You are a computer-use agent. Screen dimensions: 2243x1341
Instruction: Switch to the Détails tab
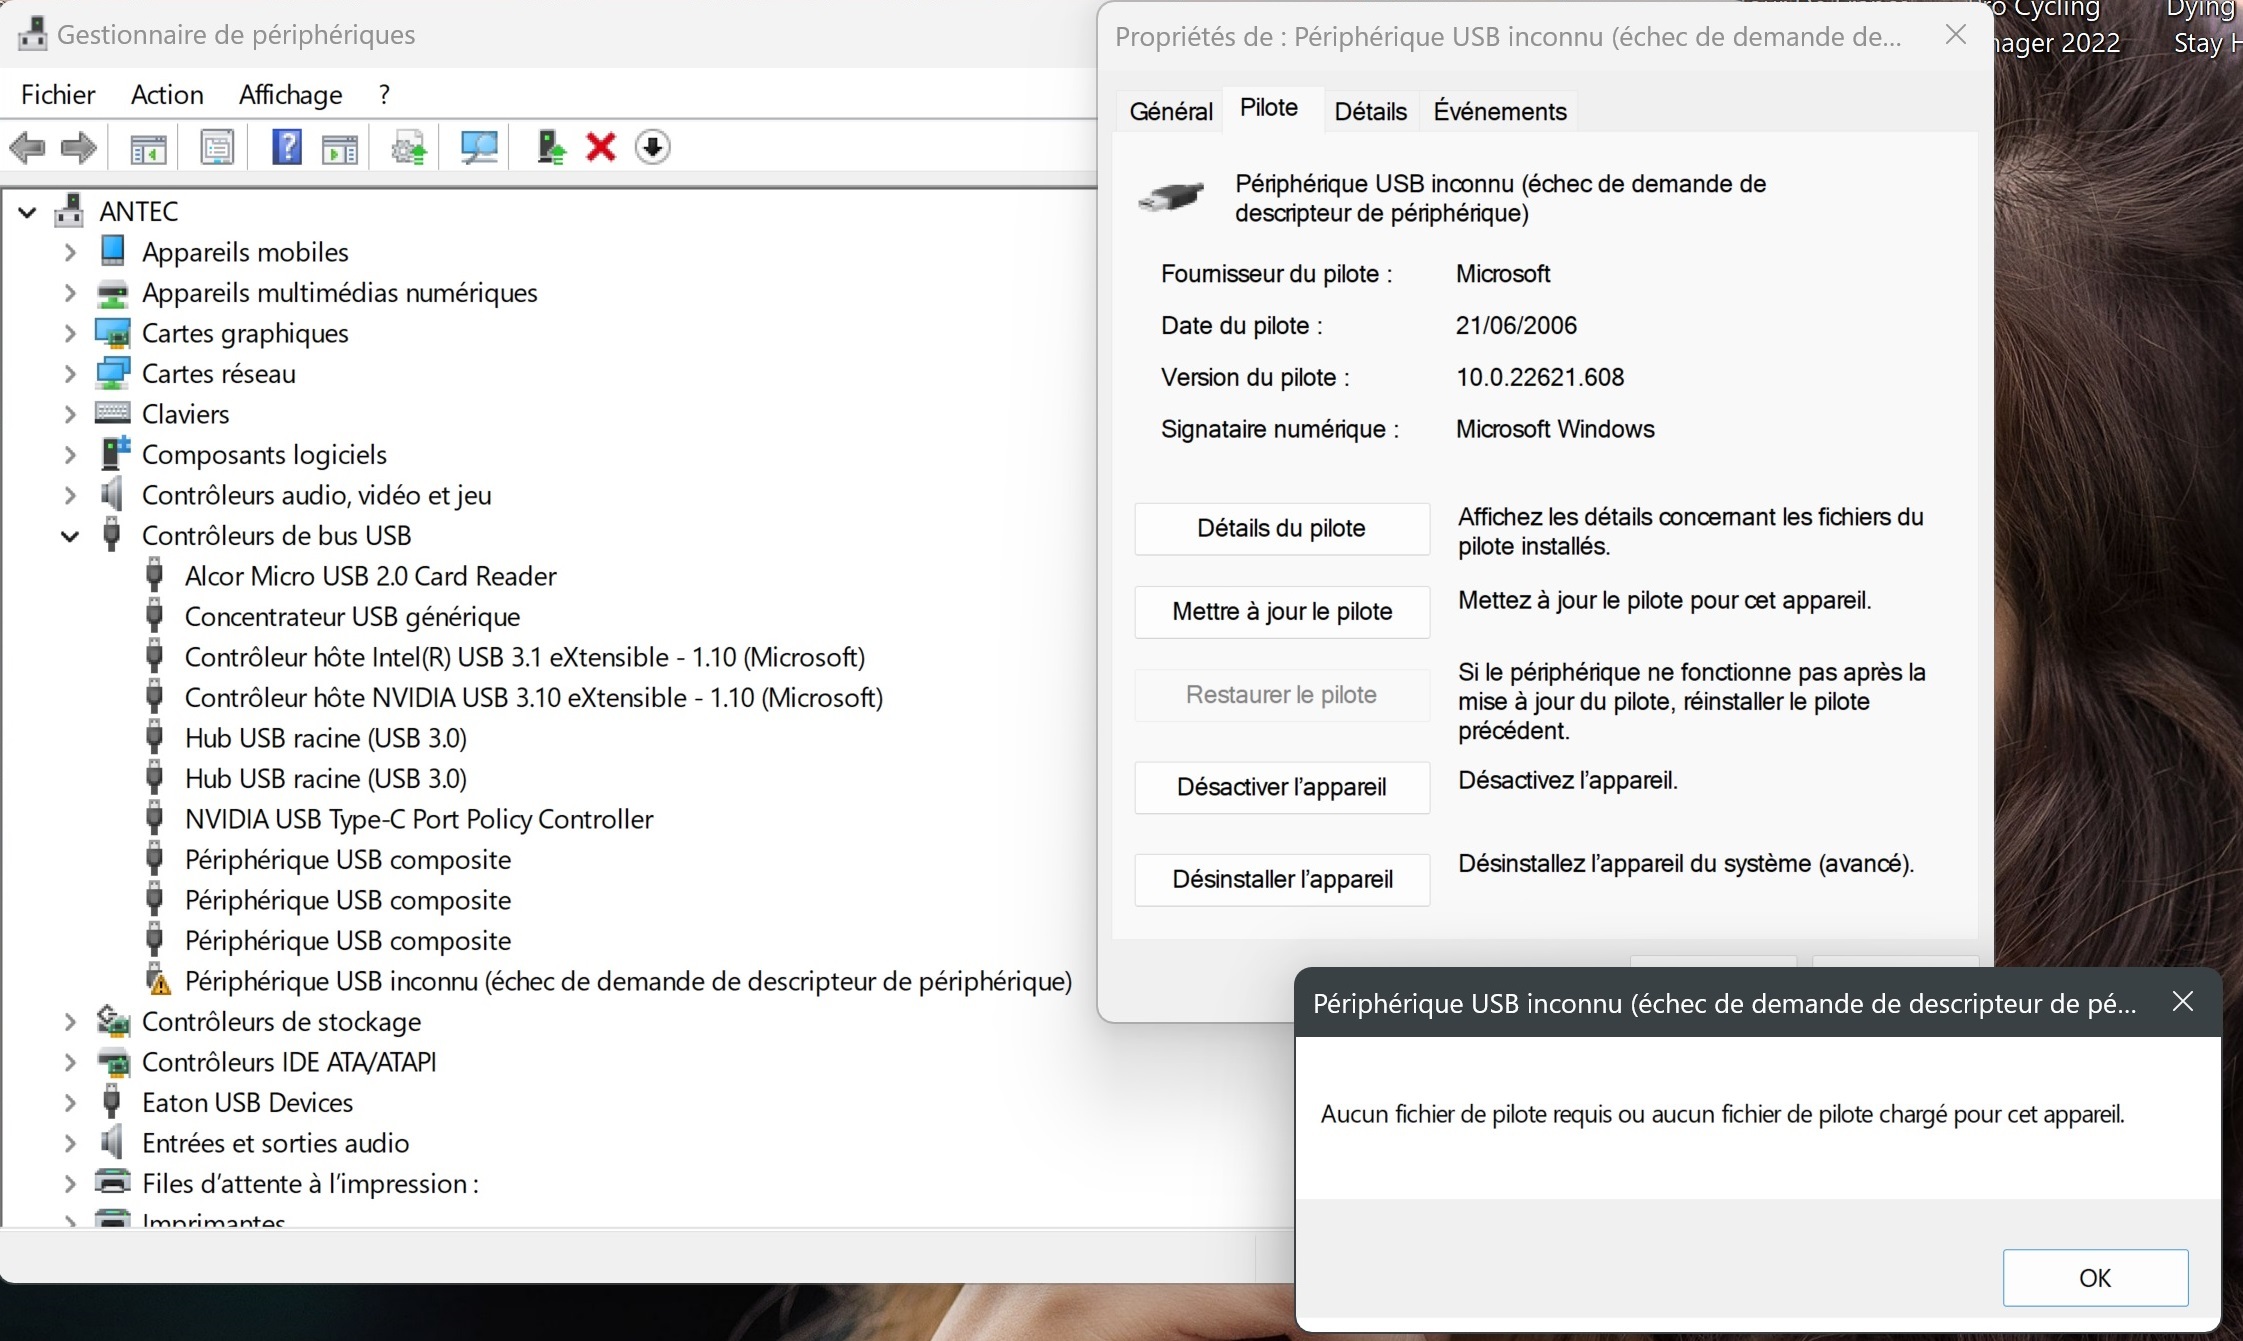click(1370, 111)
